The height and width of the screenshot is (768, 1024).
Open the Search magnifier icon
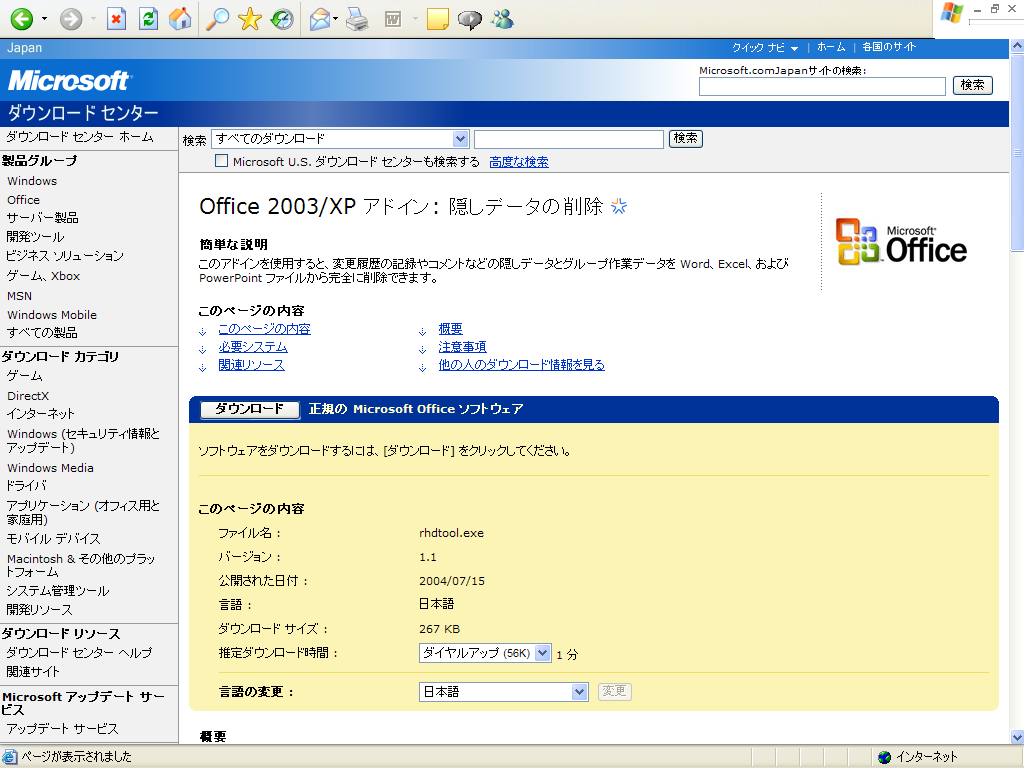[217, 19]
